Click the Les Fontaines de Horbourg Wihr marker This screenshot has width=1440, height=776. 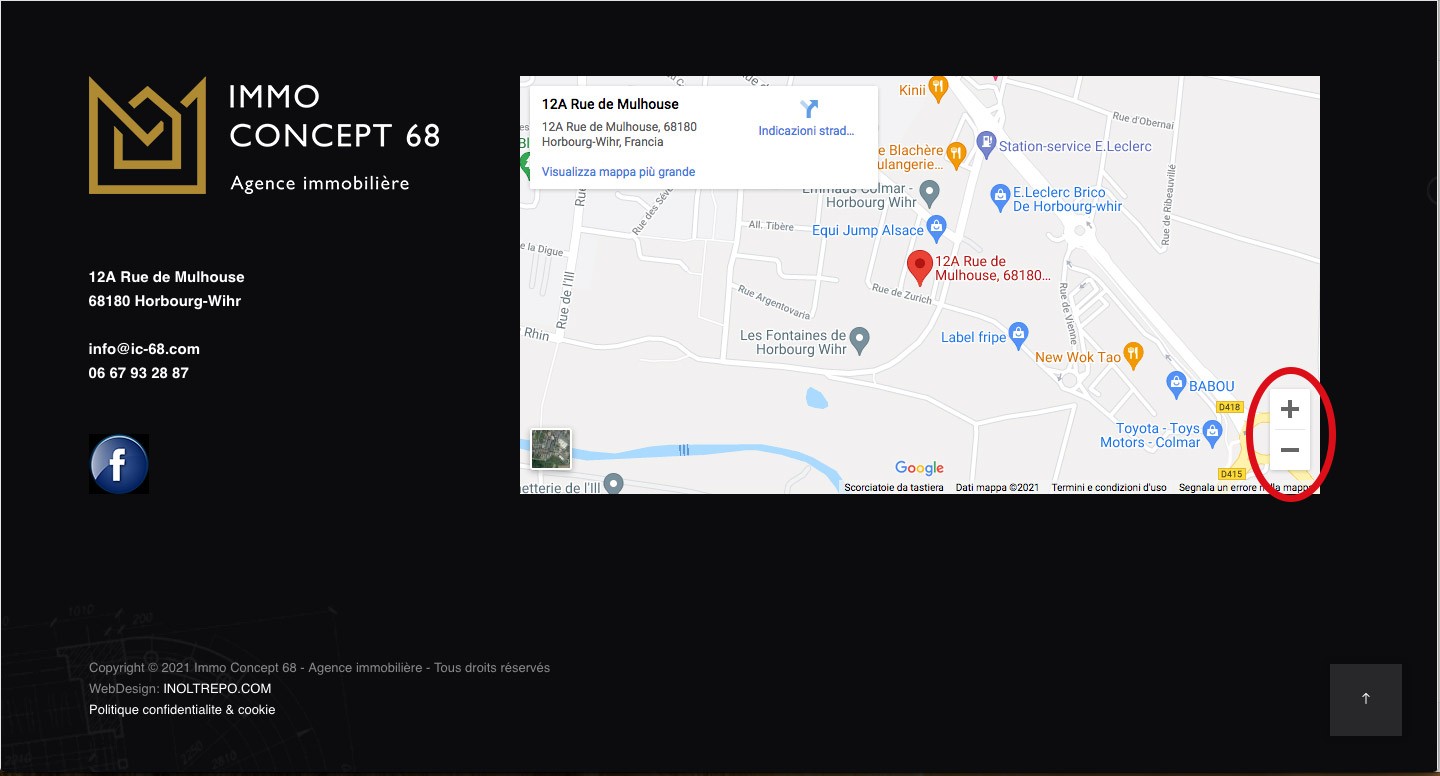pyautogui.click(x=859, y=338)
